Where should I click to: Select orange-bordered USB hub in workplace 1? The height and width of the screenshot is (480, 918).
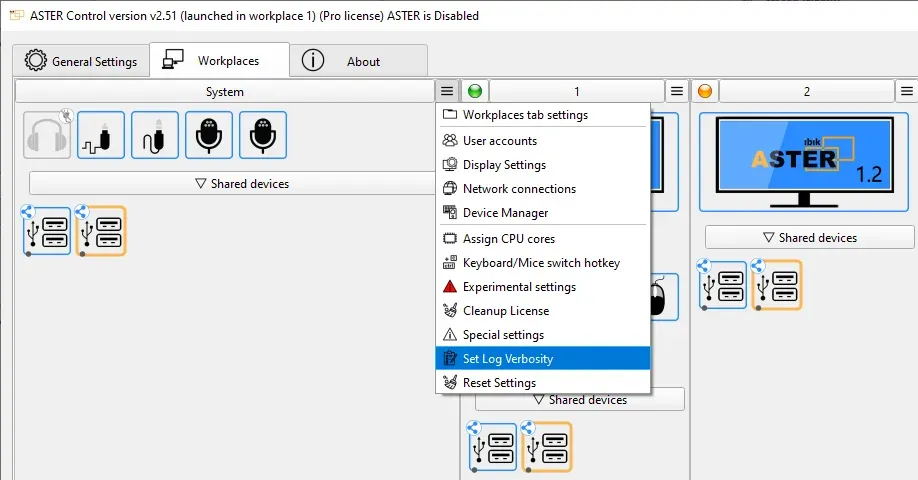click(x=547, y=446)
